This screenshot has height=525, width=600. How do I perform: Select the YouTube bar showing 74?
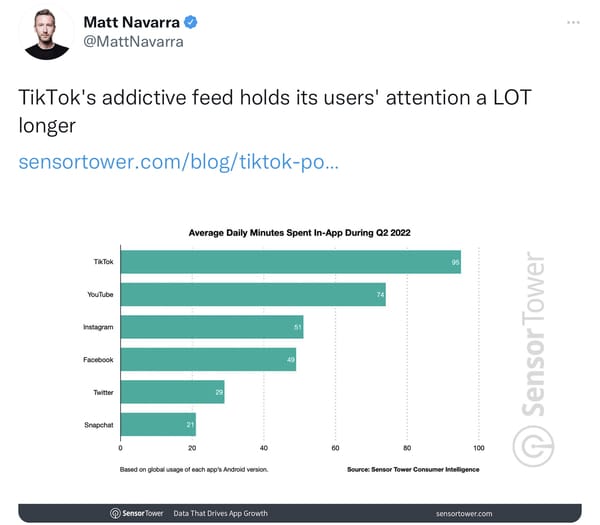point(253,294)
